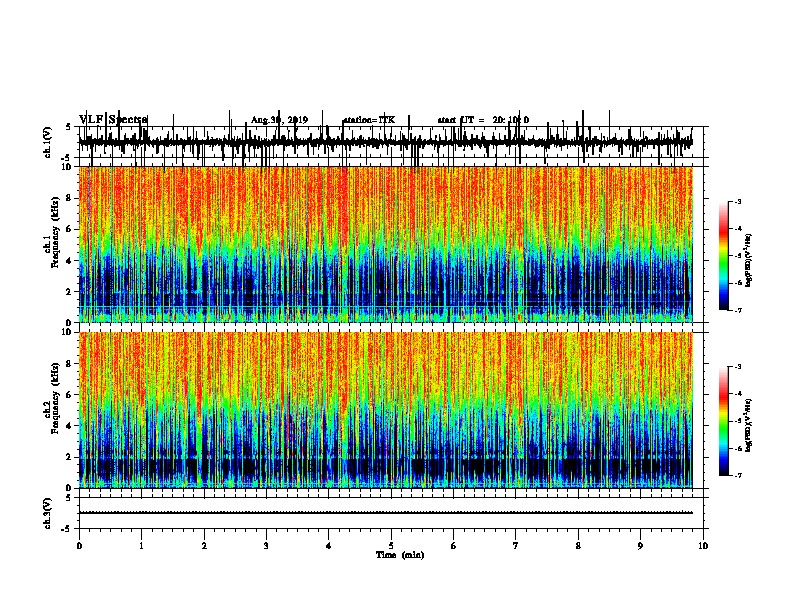Viewport: 792px width, 612px height.
Task: Click the "ch.3(V)" axis label
Action: pyautogui.click(x=48, y=514)
